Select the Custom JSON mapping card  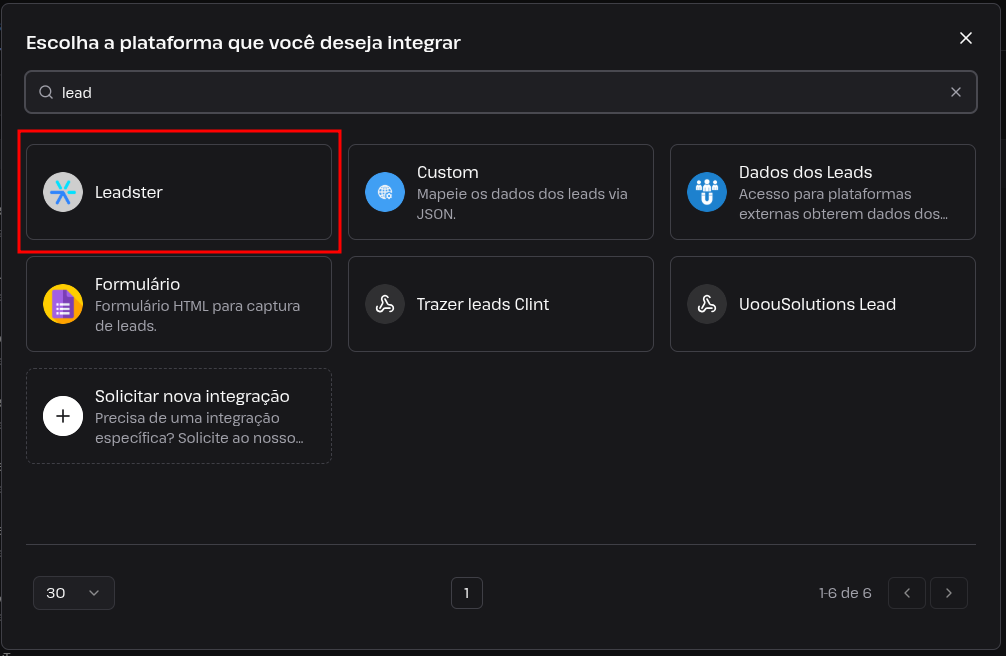[x=501, y=192]
